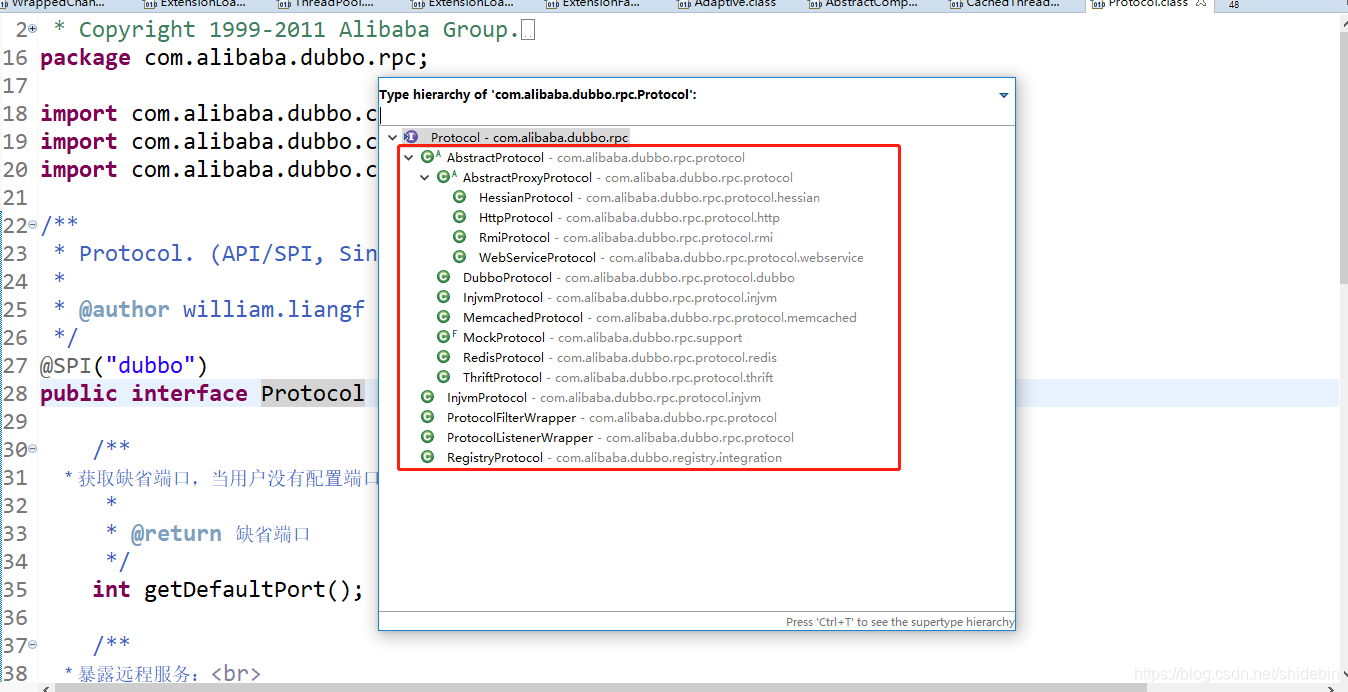Click the ProtocolFilterWrapper class icon
Image resolution: width=1348 pixels, height=692 pixels.
(x=427, y=417)
